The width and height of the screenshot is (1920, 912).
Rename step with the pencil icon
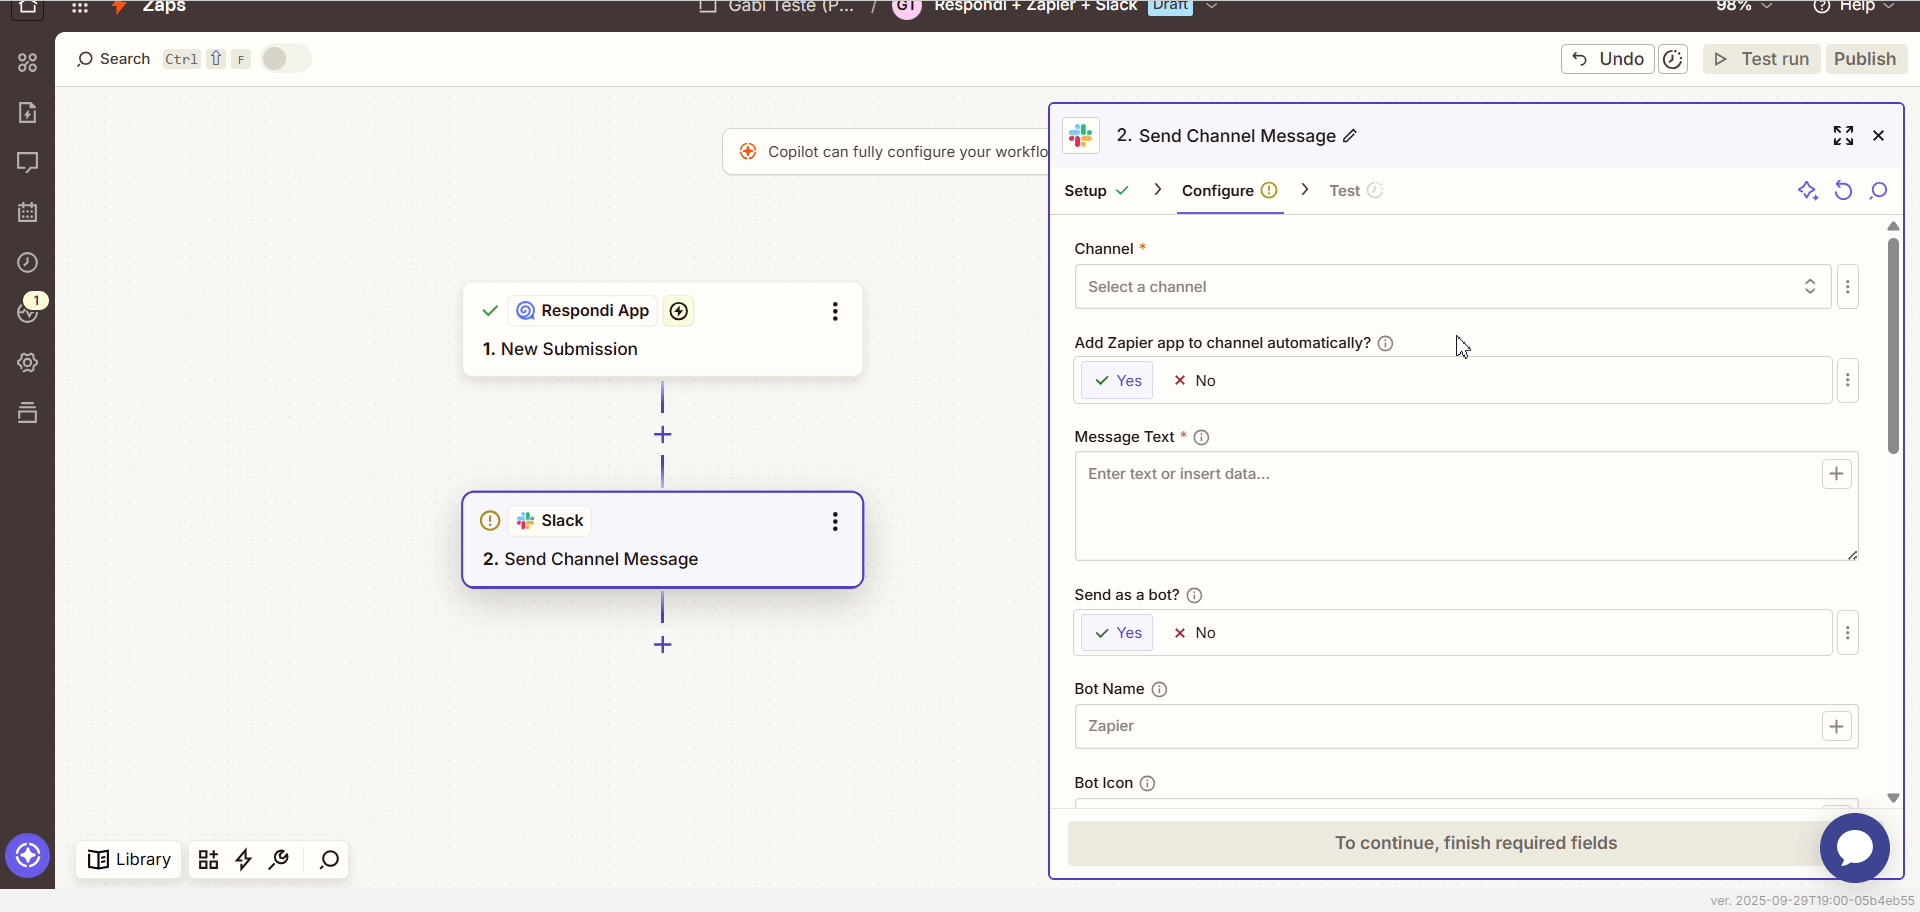[x=1350, y=136]
